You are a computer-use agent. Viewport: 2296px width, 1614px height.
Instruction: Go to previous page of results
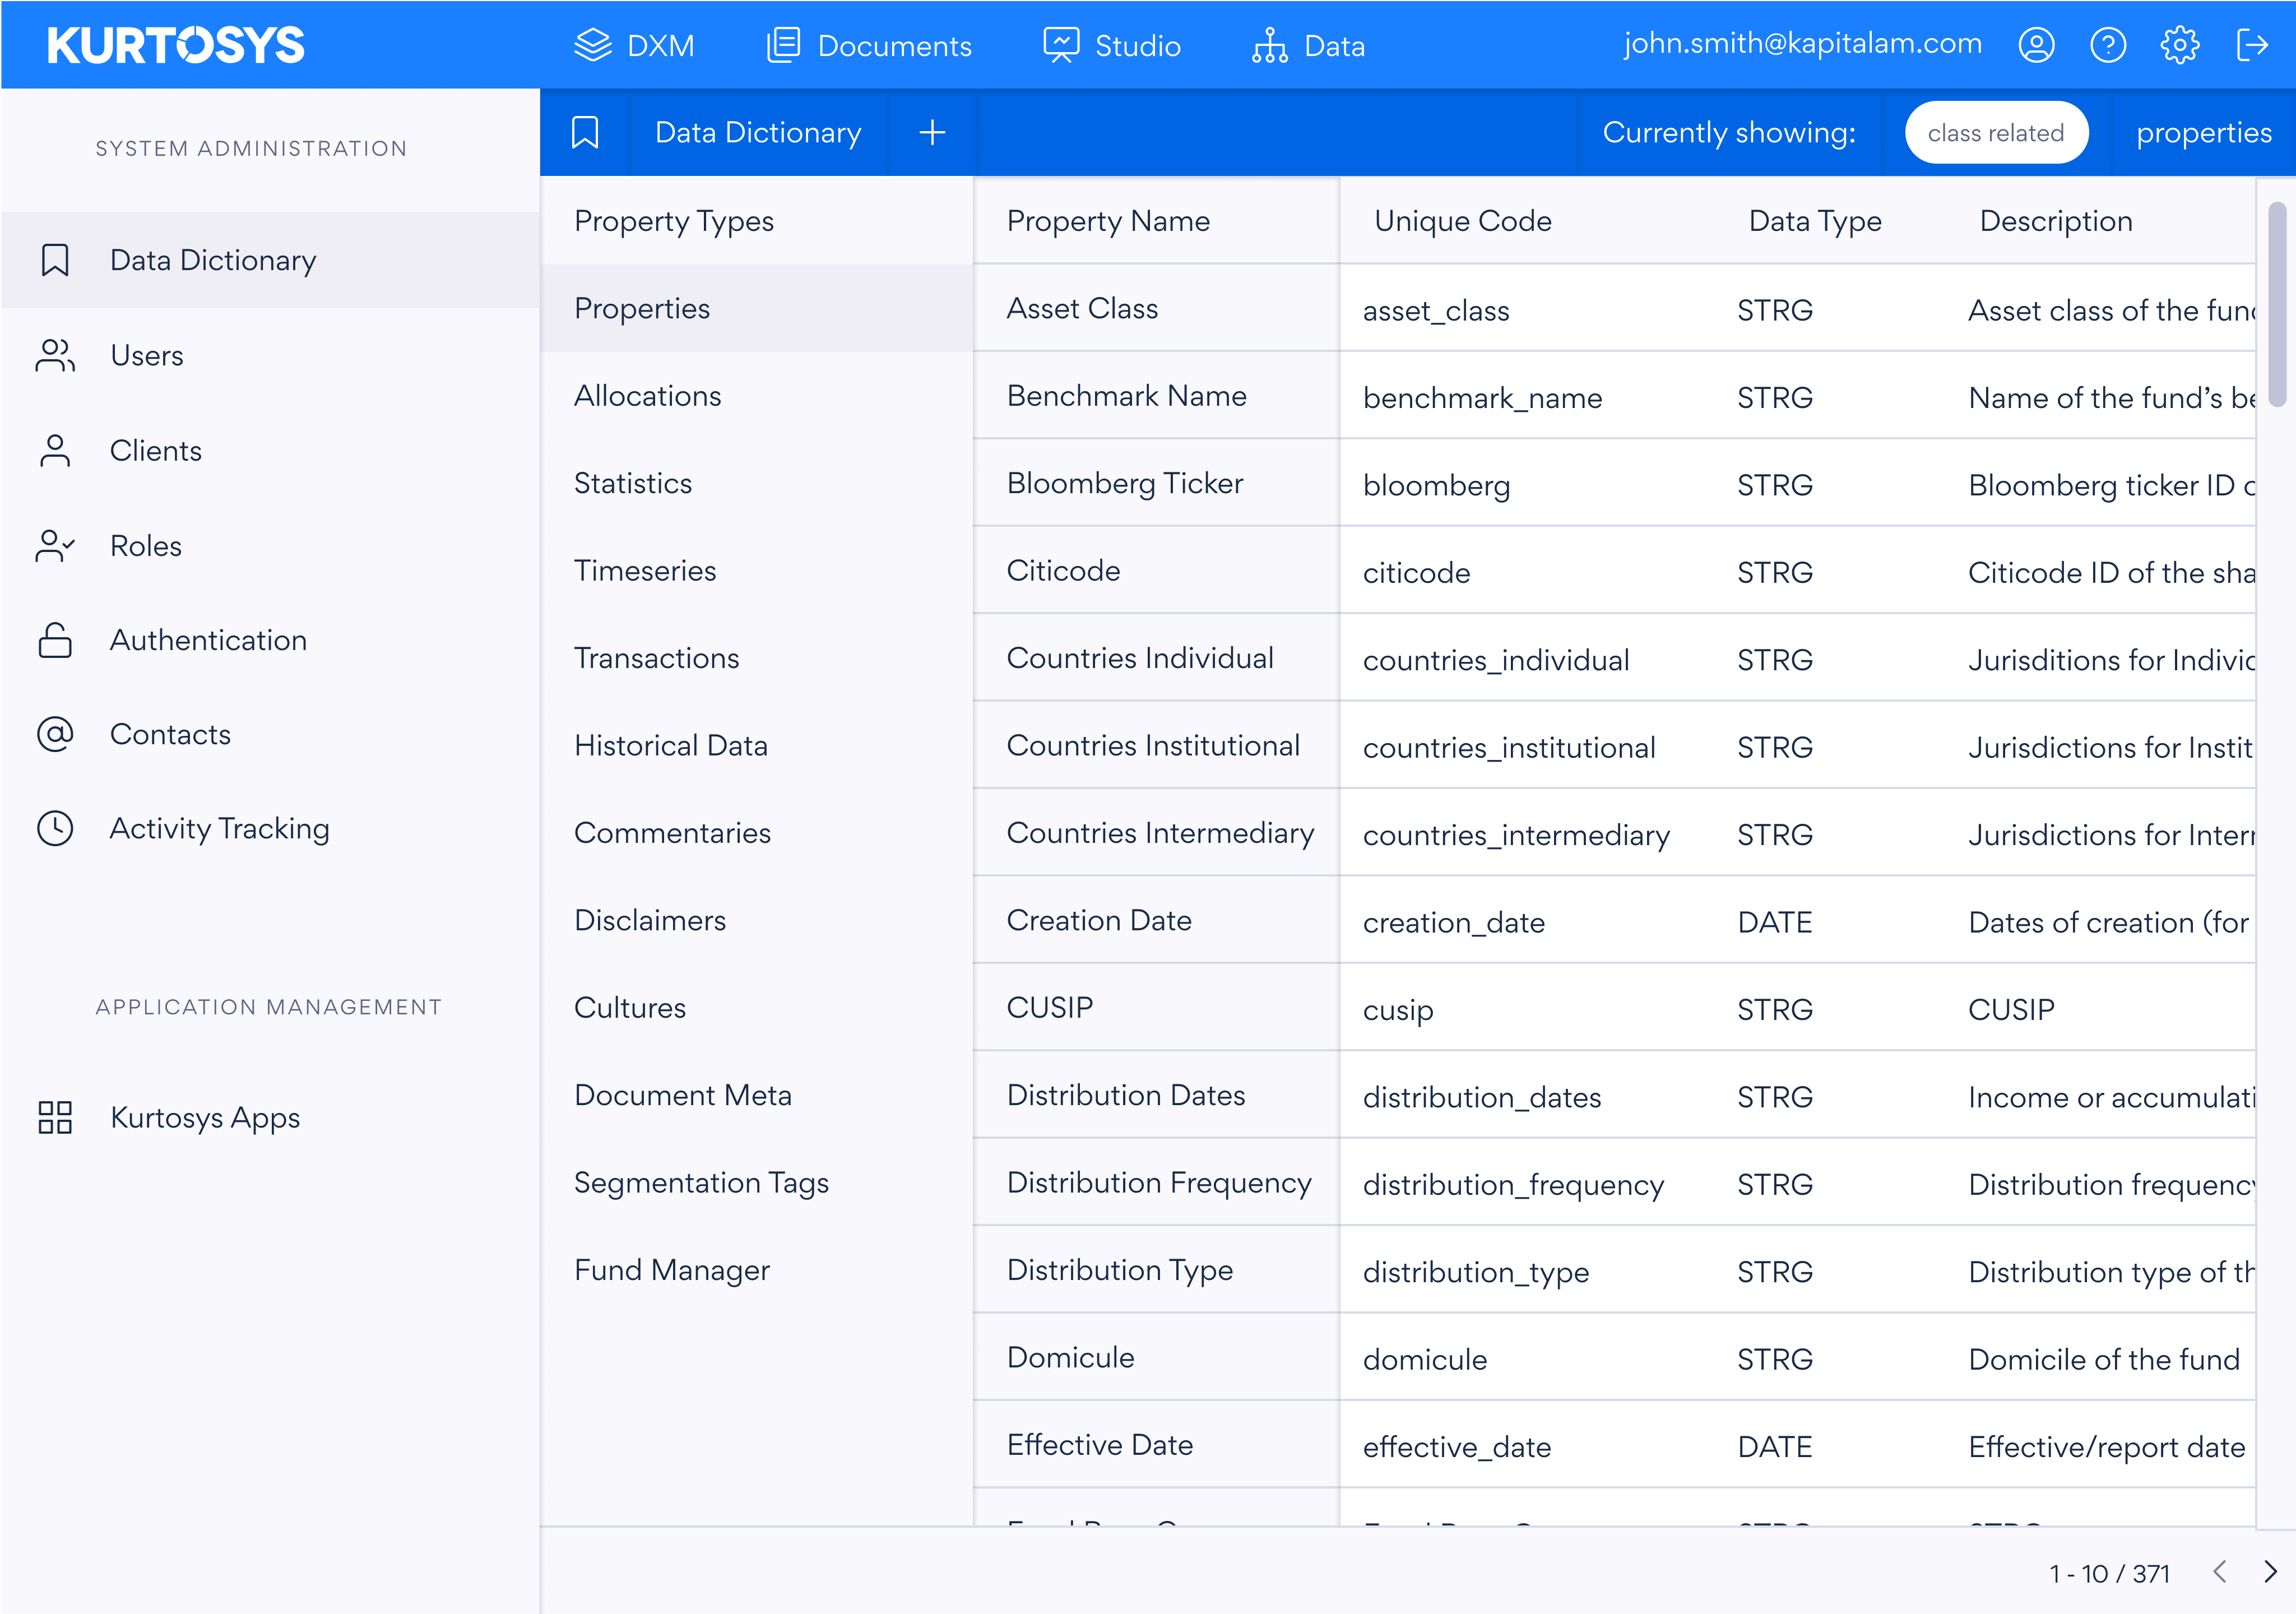[x=2219, y=1572]
